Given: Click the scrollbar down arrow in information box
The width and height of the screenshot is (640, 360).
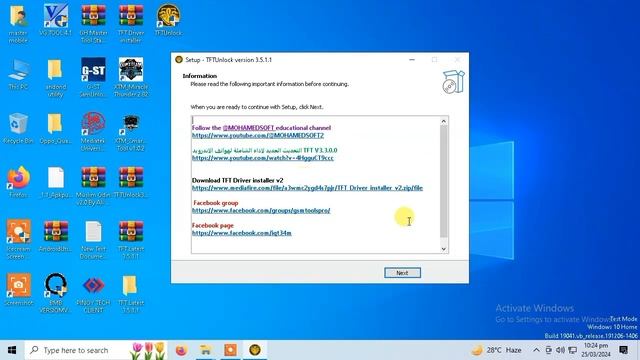Looking at the screenshot, I should pos(444,249).
